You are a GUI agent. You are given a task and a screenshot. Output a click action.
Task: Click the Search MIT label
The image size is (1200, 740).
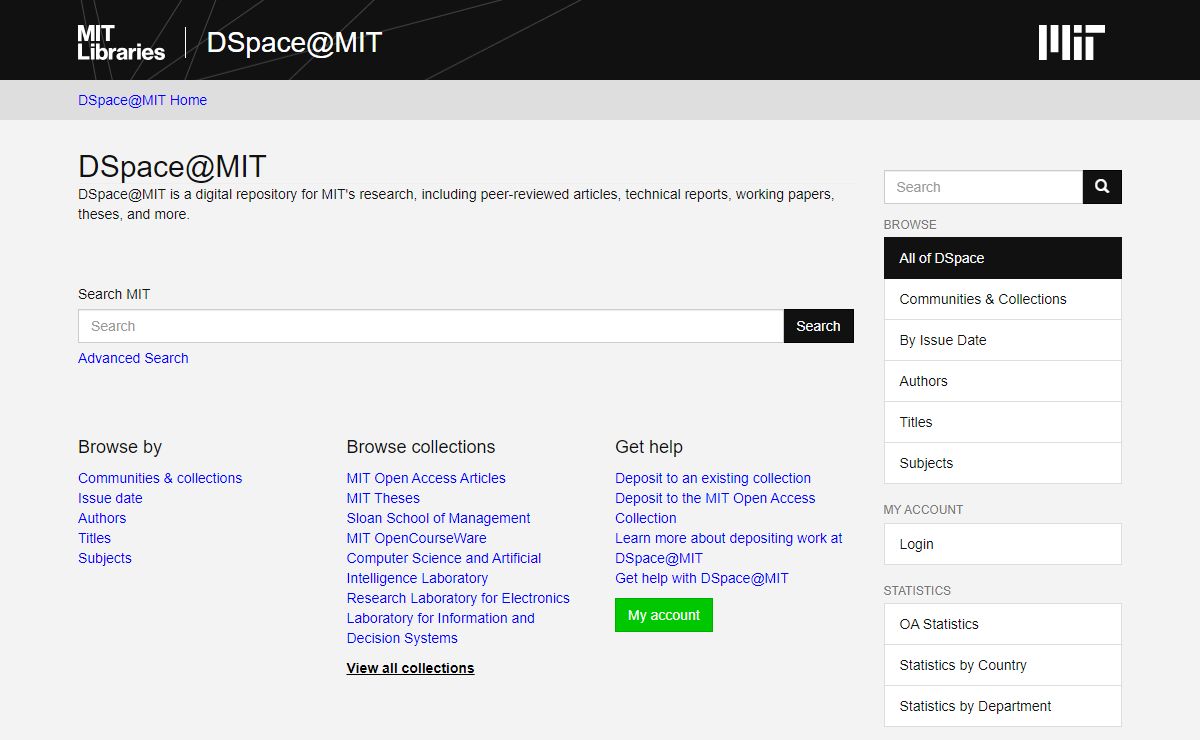tap(114, 294)
